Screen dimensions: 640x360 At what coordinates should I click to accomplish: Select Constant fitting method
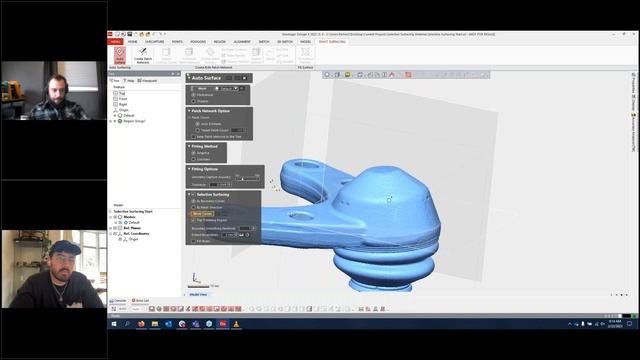[193, 159]
